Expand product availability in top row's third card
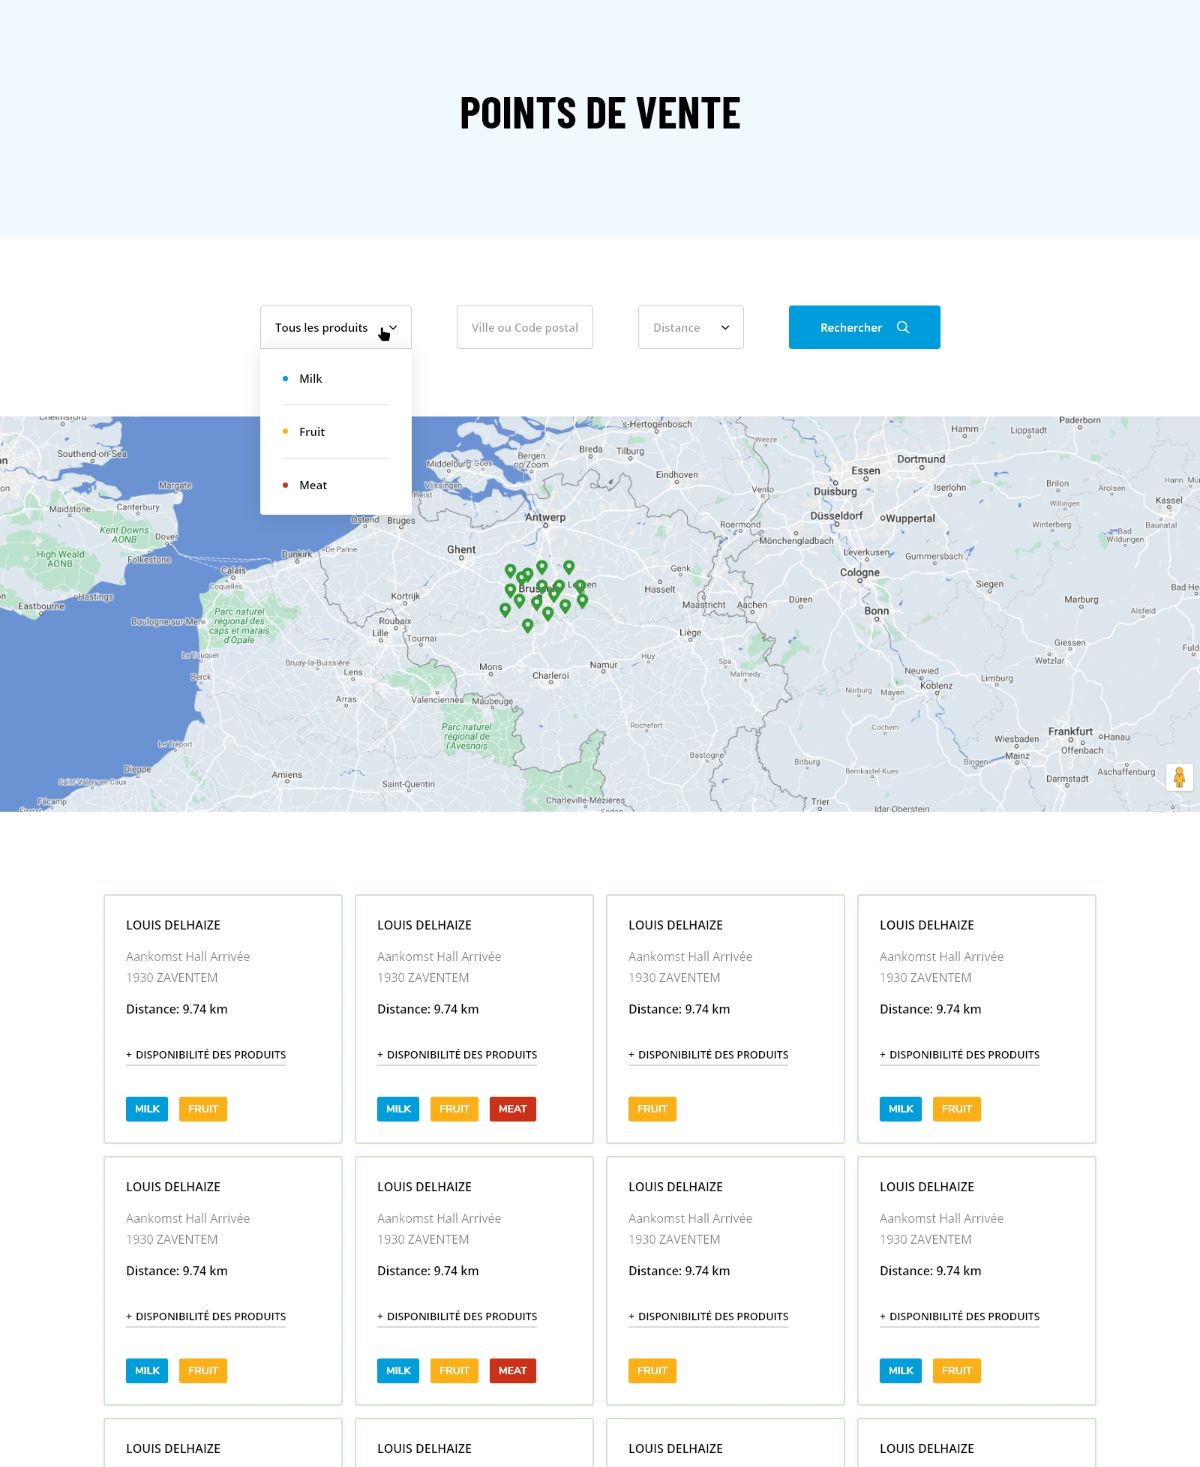This screenshot has width=1200, height=1467. [708, 1055]
